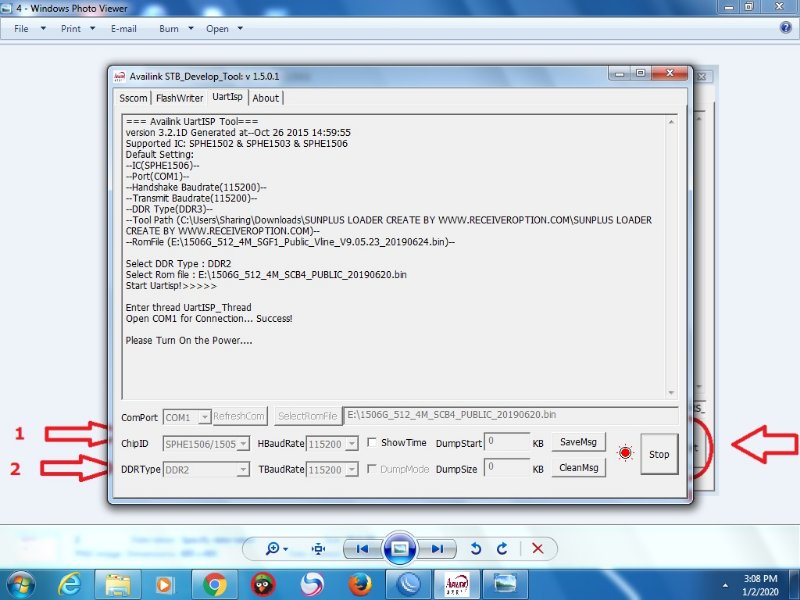Rotate the image clockwise
Screen dimensions: 800x600
pos(502,549)
